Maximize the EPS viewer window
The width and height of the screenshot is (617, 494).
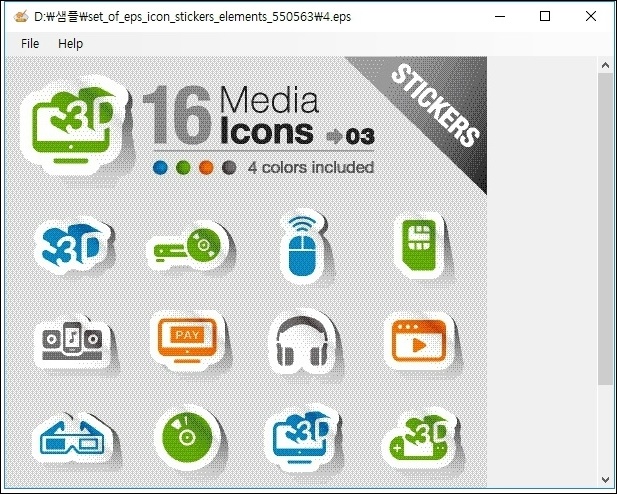click(x=545, y=17)
